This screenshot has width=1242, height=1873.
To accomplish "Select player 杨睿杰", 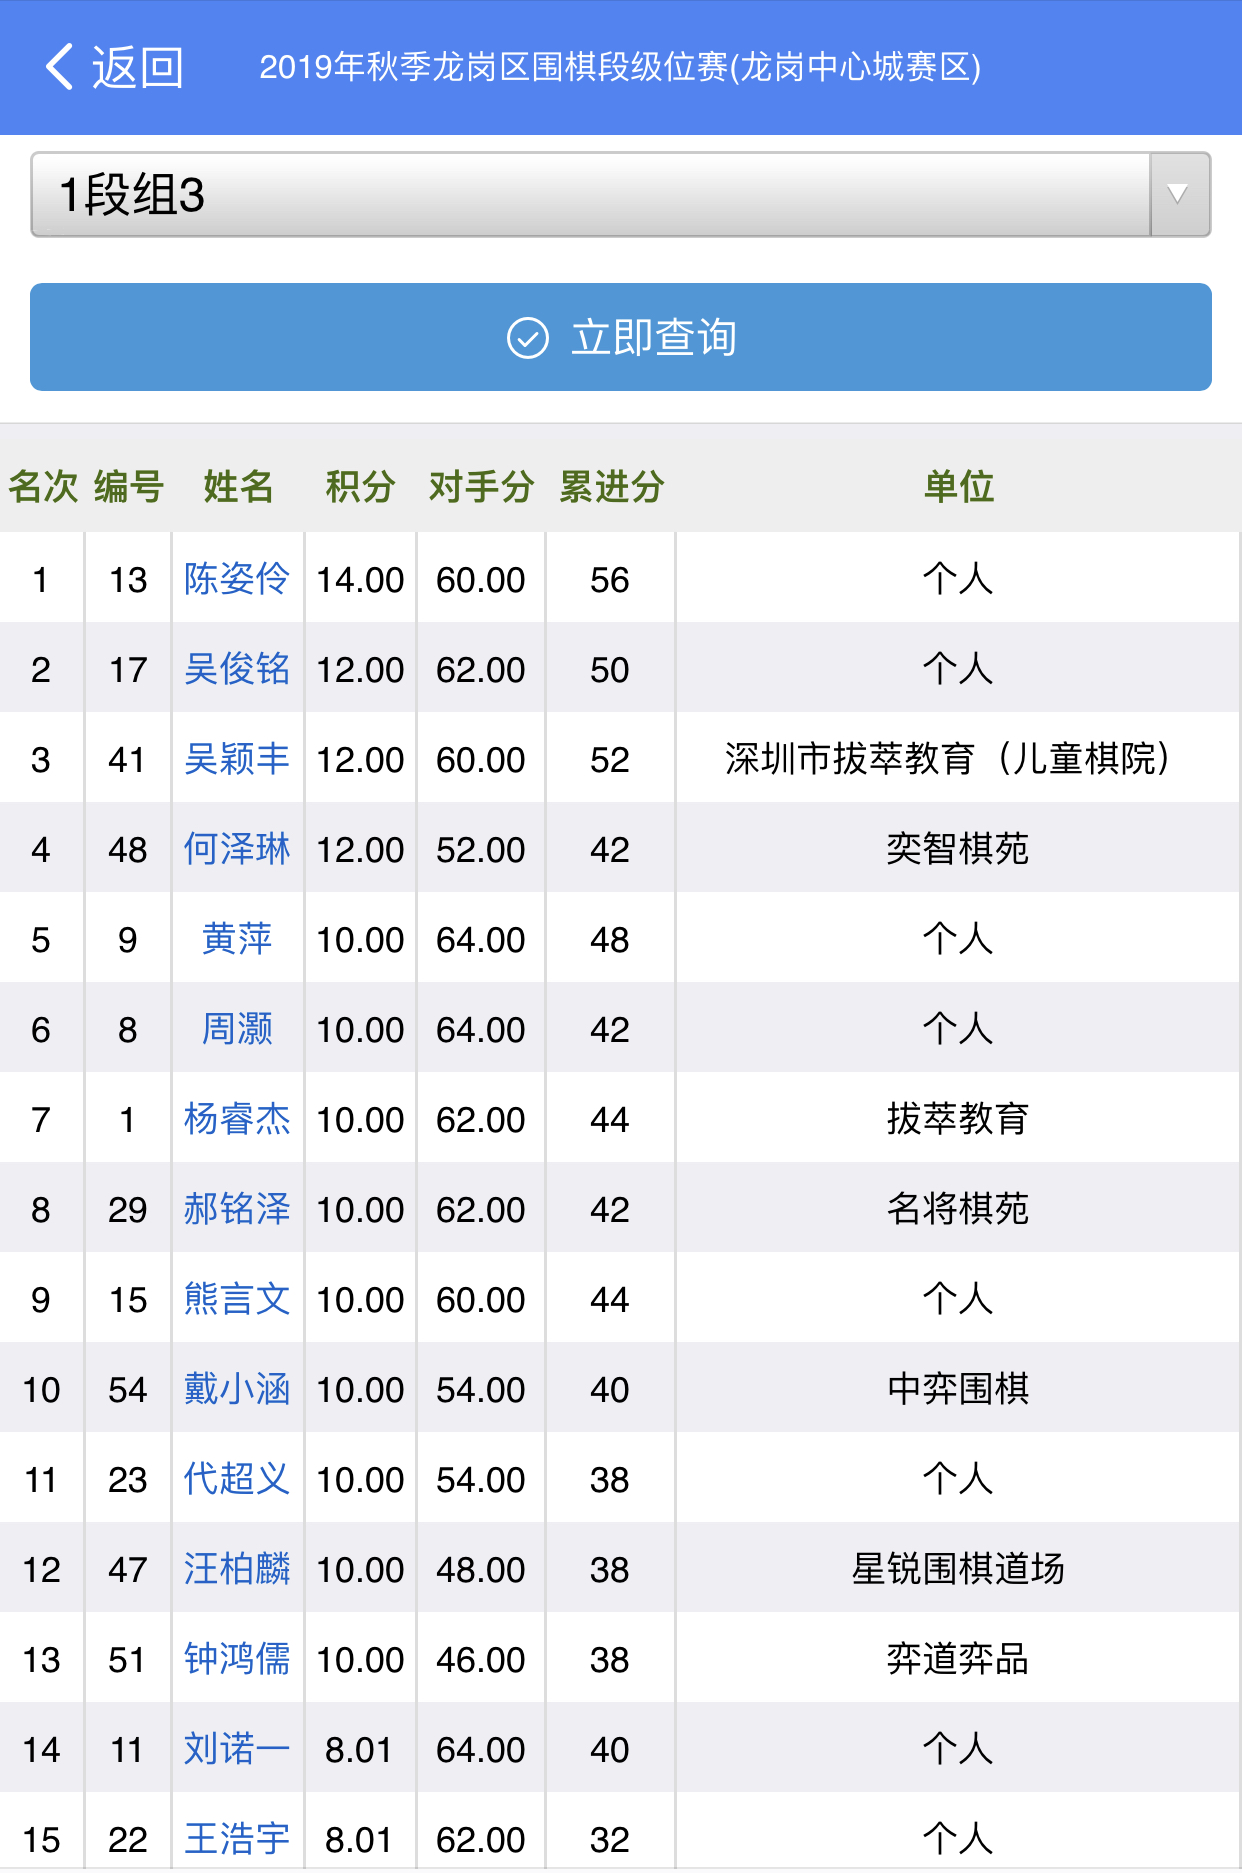I will pyautogui.click(x=237, y=1119).
